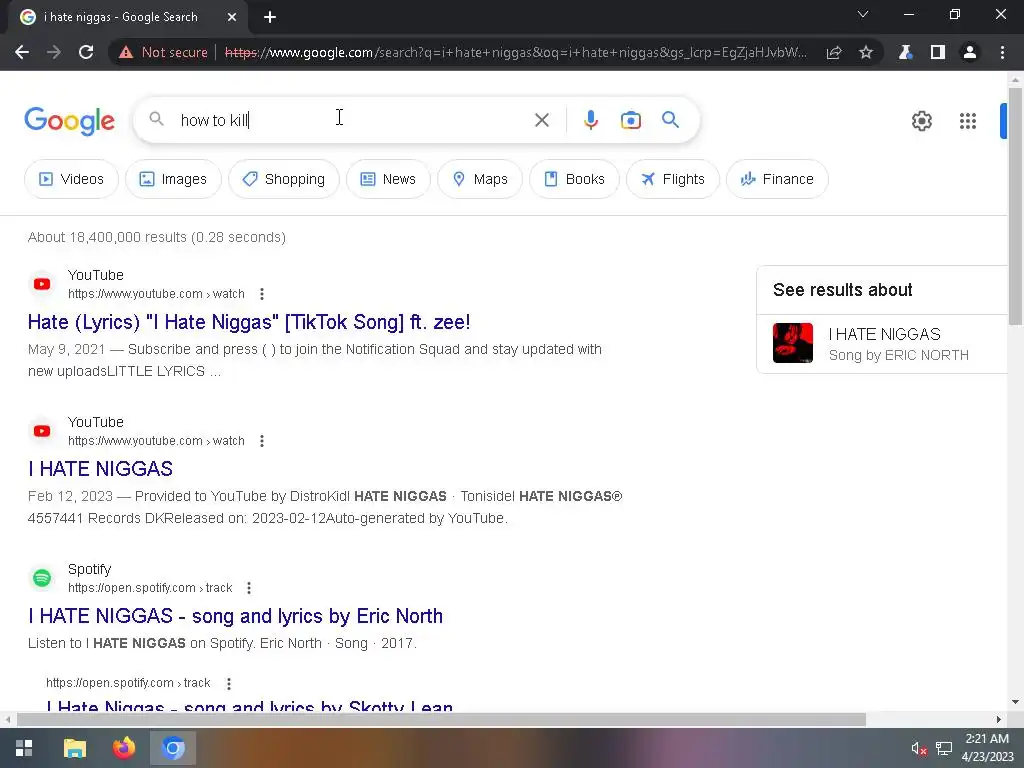Switch to the News filter
The image size is (1024, 768).
tap(388, 179)
